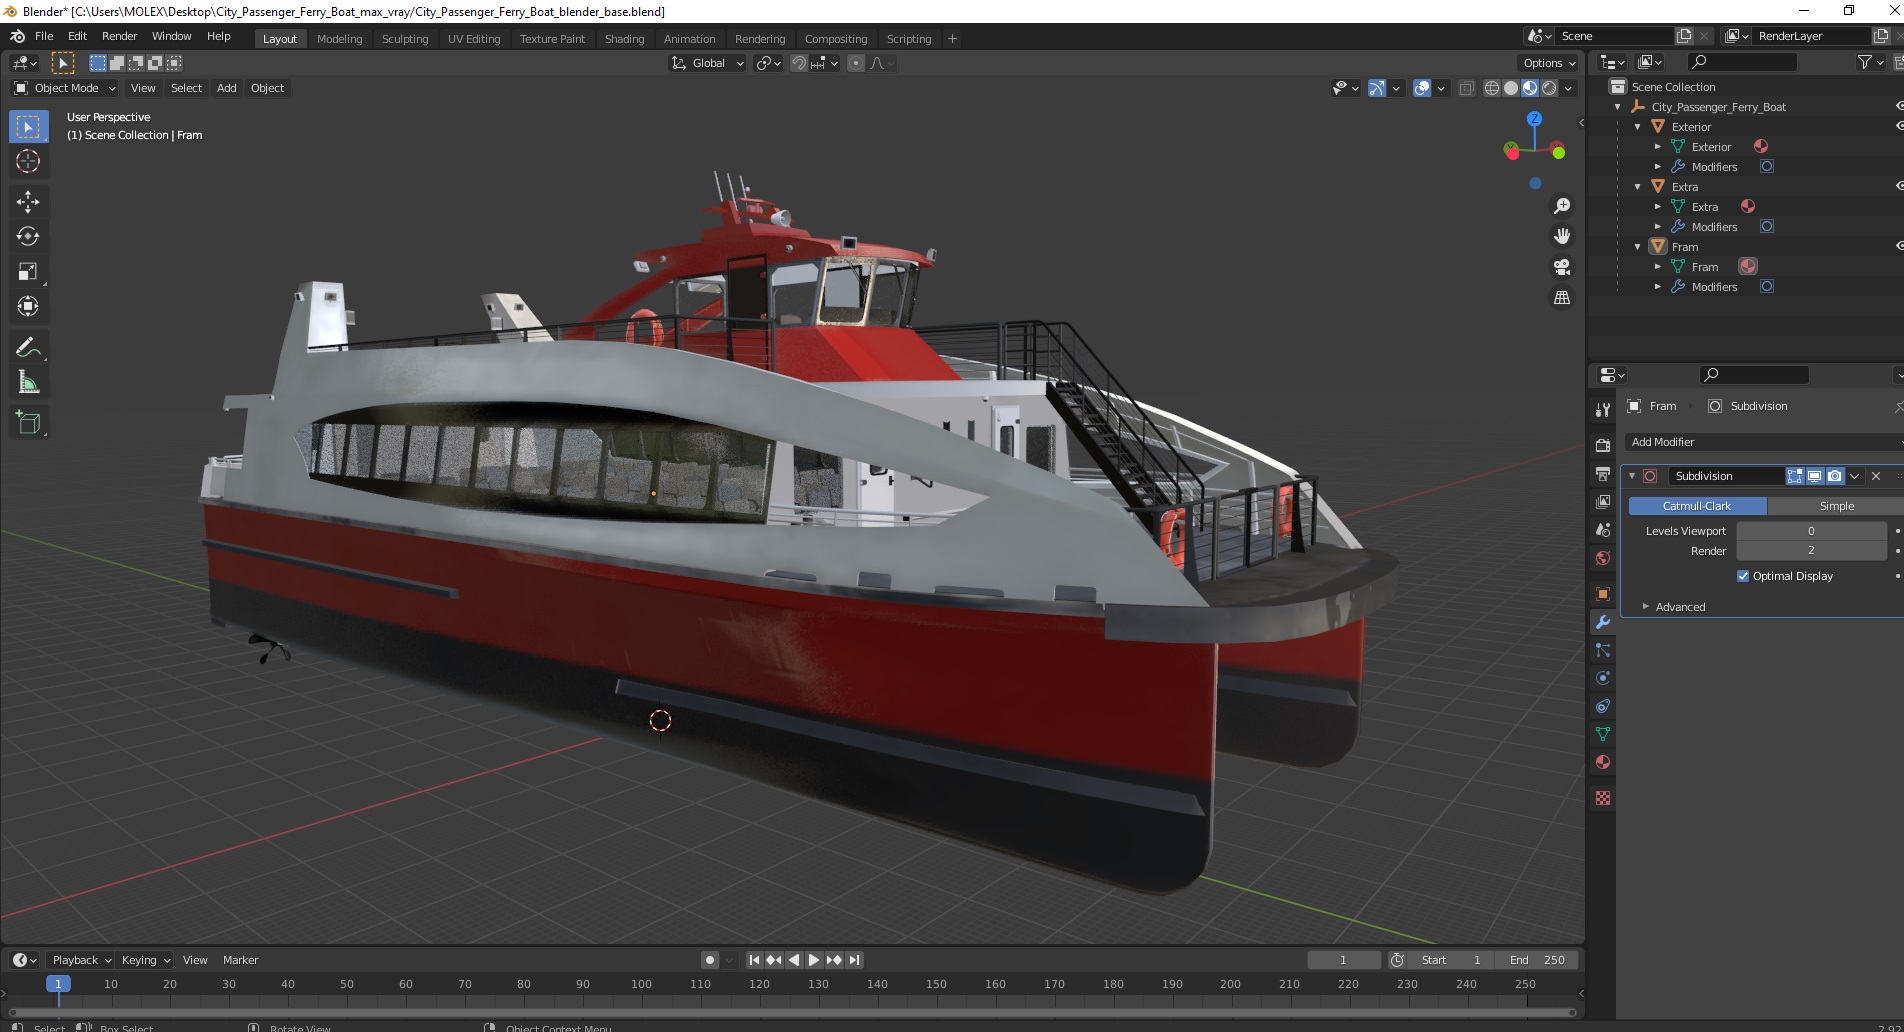Open the Global transform orientation dropdown
This screenshot has height=1032, width=1904.
708,63
